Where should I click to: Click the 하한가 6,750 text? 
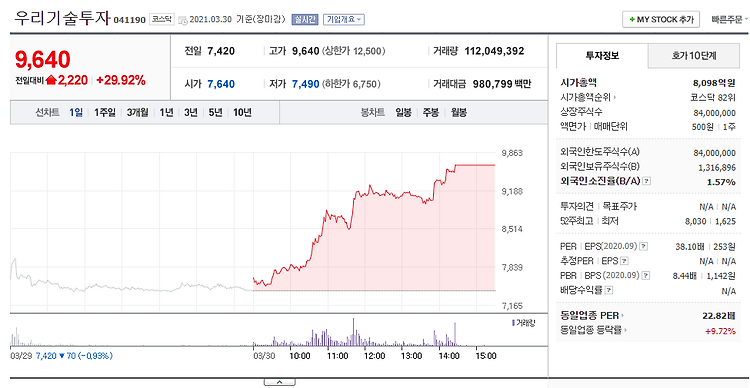click(352, 84)
